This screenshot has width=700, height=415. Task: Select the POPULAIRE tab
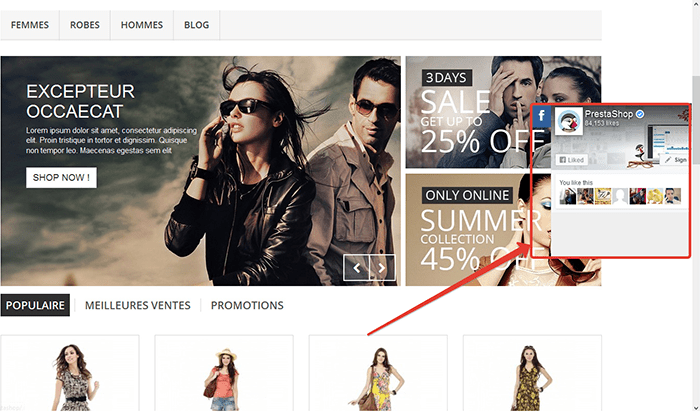tap(35, 305)
